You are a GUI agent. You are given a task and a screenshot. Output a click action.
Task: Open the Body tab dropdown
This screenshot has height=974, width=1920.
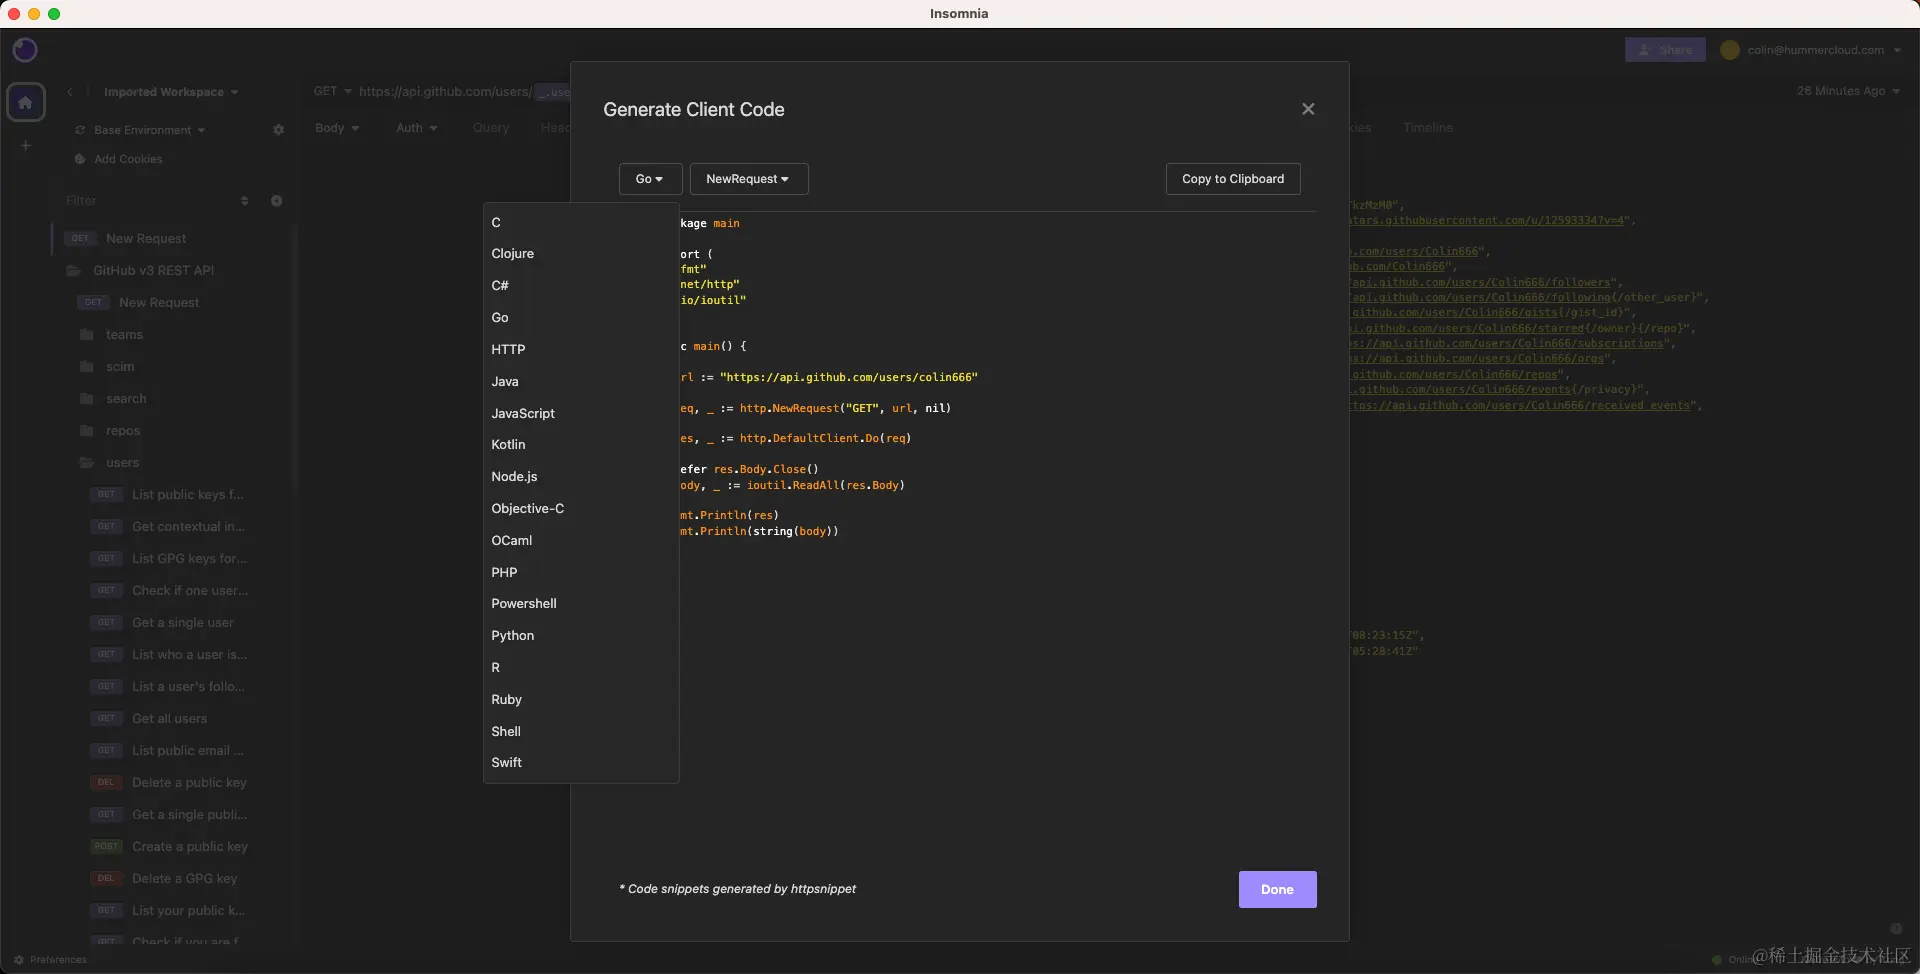[x=337, y=128]
